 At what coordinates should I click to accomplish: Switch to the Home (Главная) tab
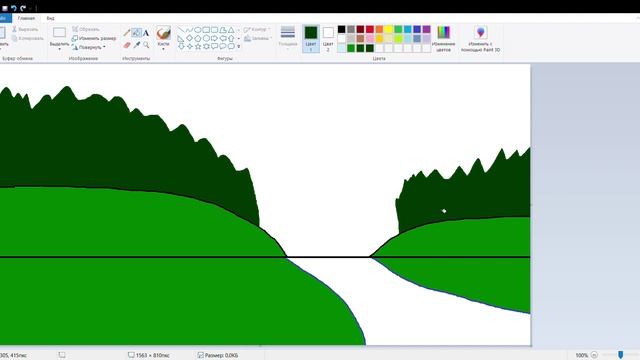click(26, 18)
